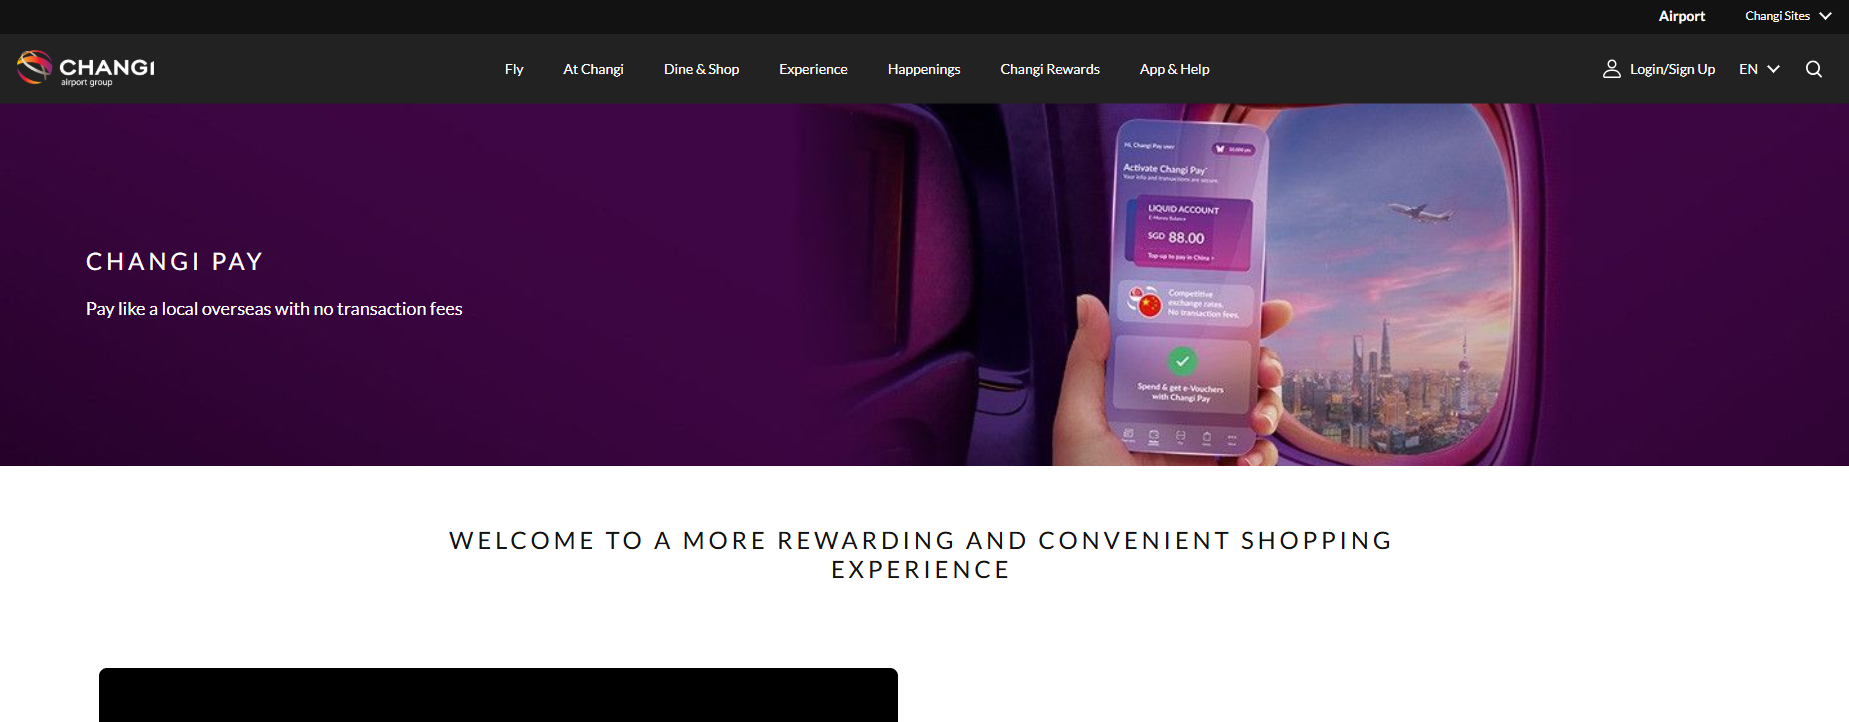Go to Happenings menu
This screenshot has width=1849, height=722.
click(x=924, y=69)
